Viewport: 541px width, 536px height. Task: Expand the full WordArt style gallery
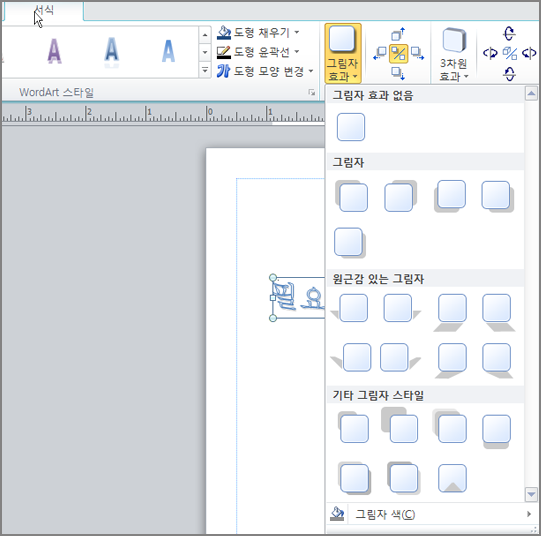coord(205,70)
